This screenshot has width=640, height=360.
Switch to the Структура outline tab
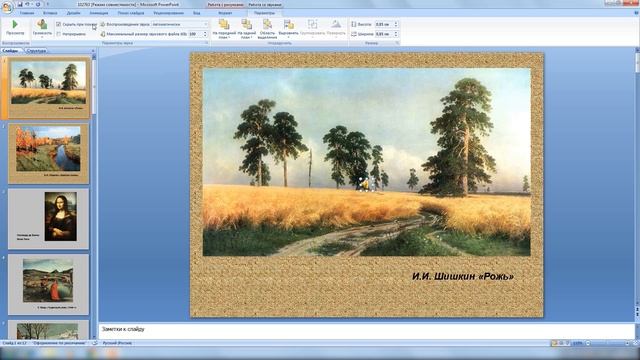point(36,51)
